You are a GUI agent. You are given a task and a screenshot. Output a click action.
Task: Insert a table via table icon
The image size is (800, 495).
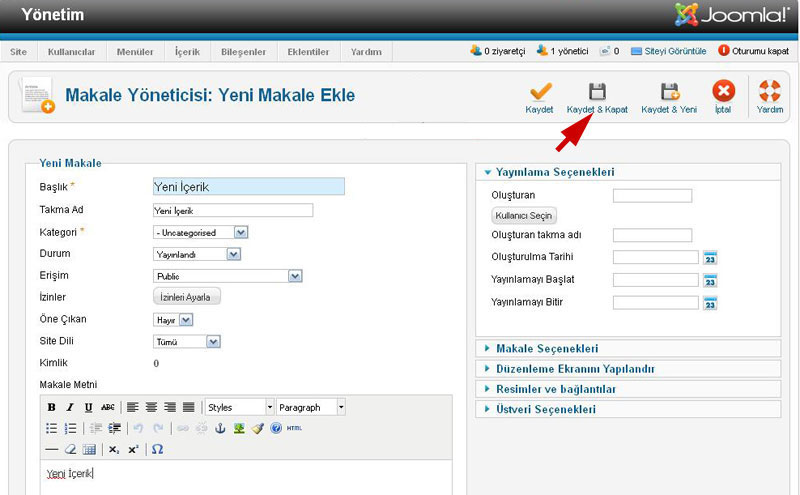pyautogui.click(x=89, y=450)
